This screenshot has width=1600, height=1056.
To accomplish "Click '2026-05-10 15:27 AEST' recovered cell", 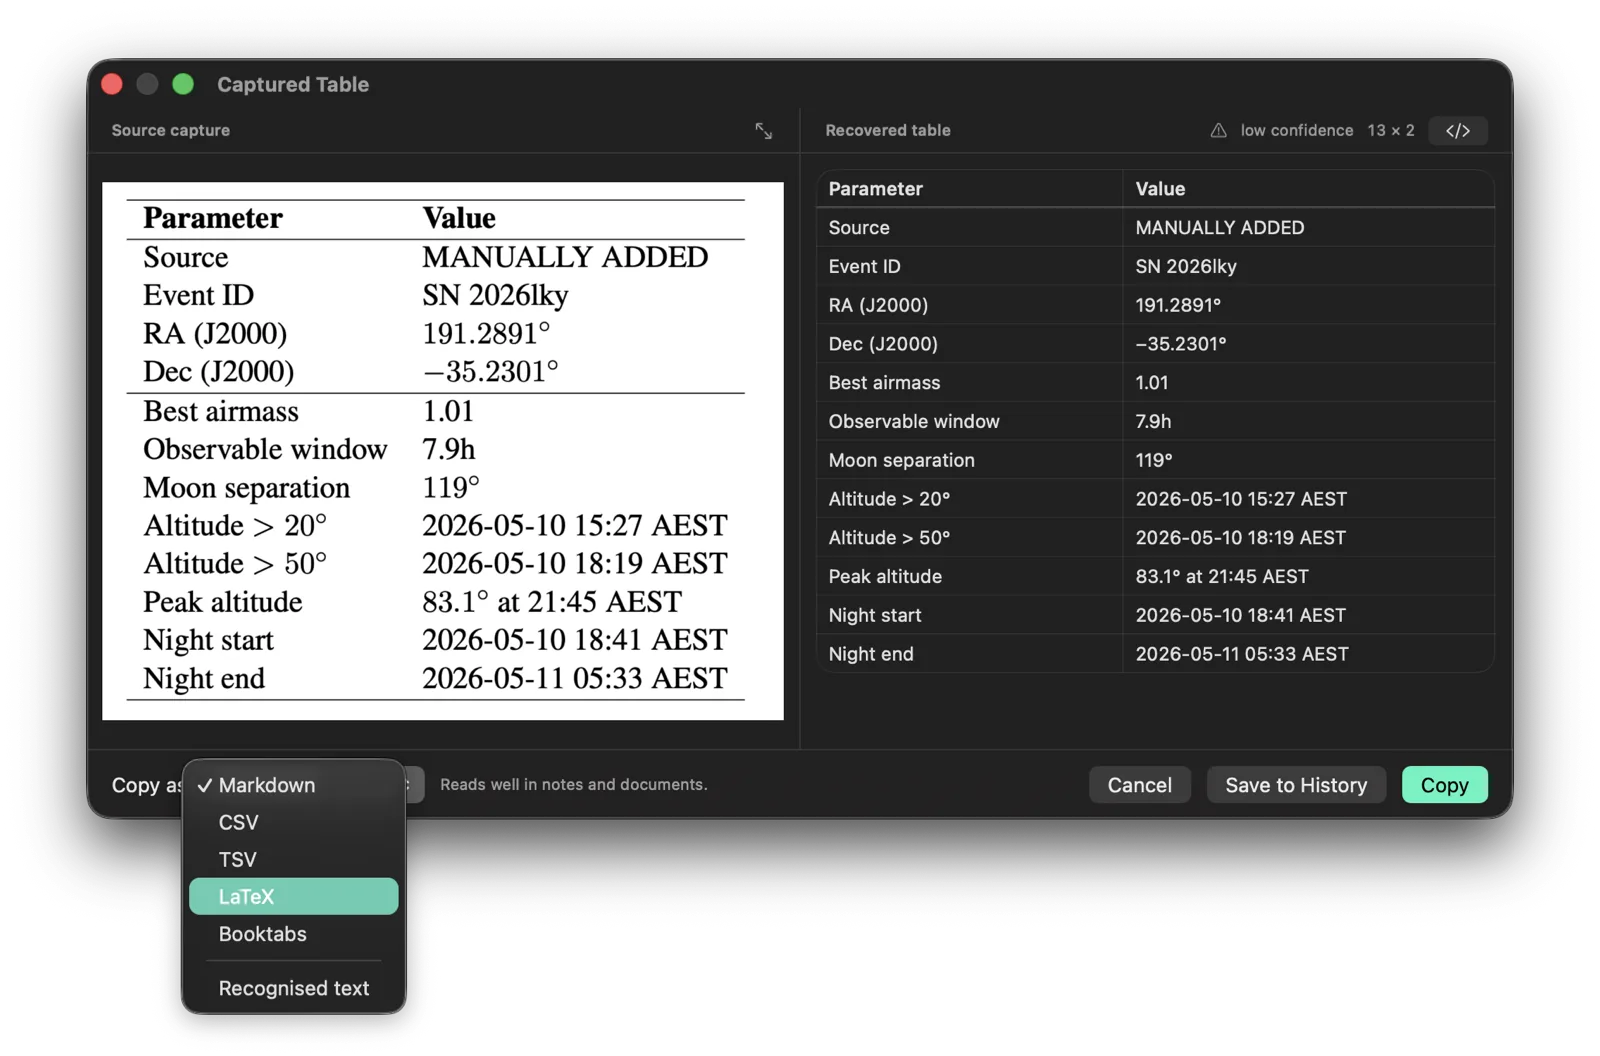I will pos(1308,499).
